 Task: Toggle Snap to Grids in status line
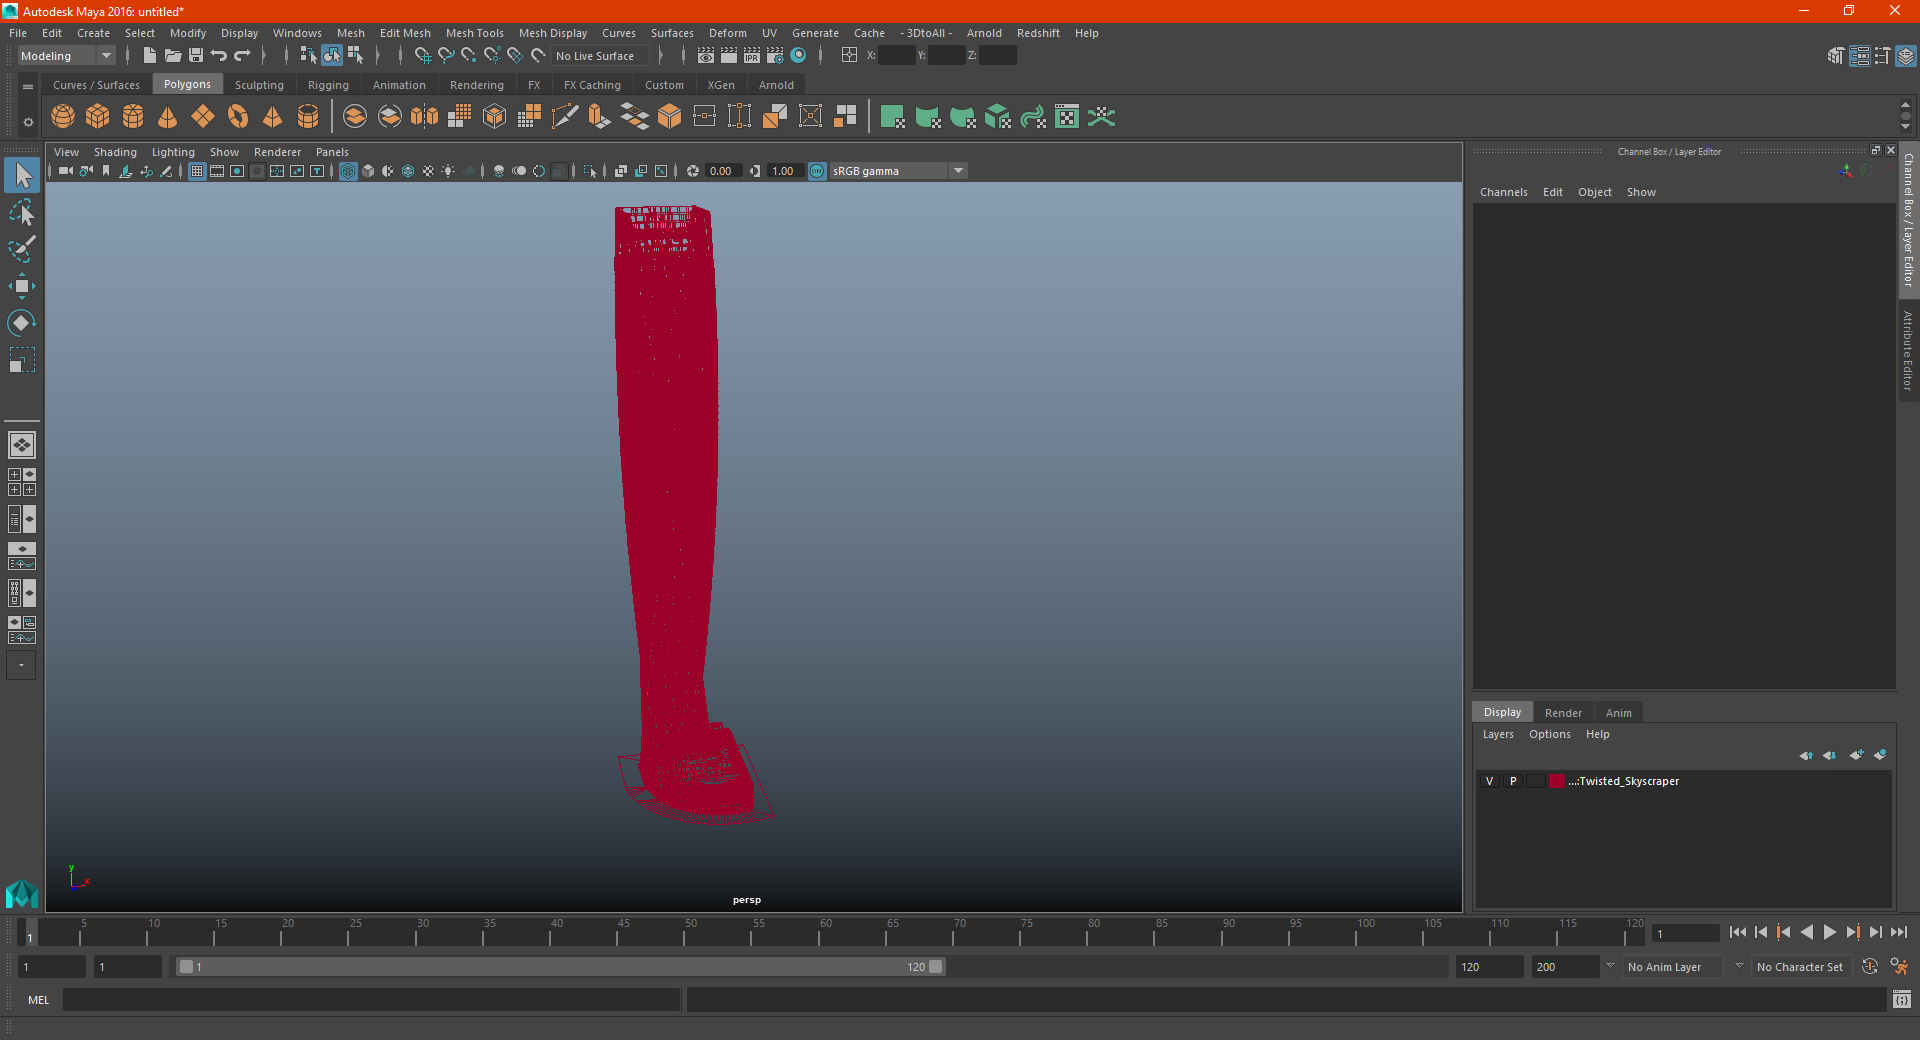(x=423, y=56)
